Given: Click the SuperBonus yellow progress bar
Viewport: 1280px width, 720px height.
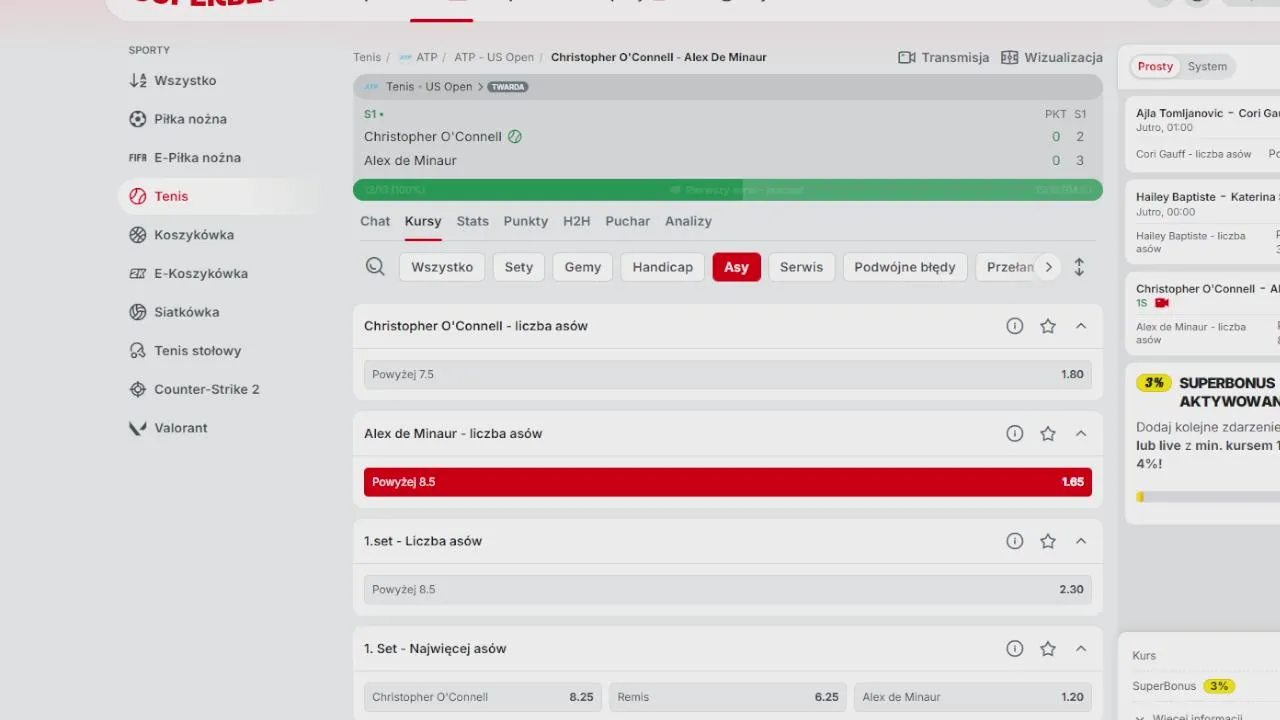Looking at the screenshot, I should point(1208,497).
